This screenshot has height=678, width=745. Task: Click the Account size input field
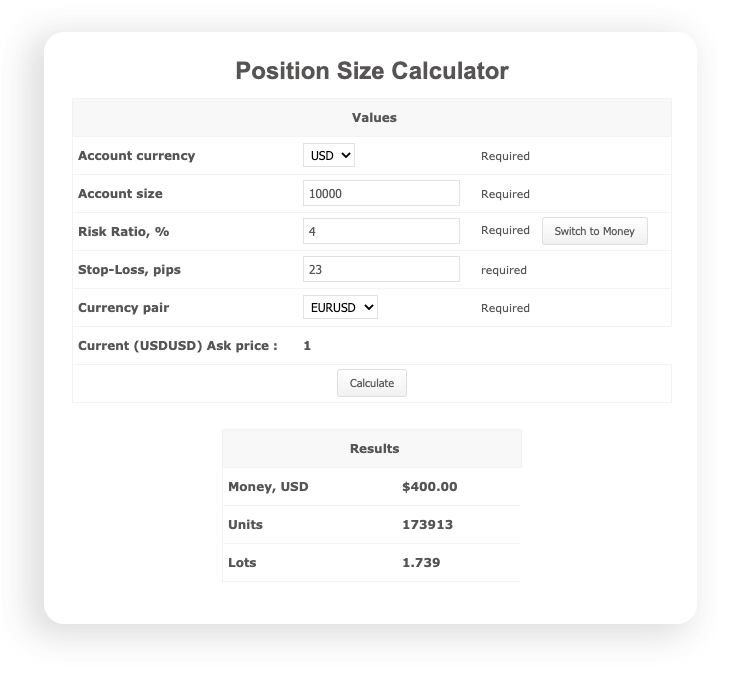pyautogui.click(x=381, y=193)
